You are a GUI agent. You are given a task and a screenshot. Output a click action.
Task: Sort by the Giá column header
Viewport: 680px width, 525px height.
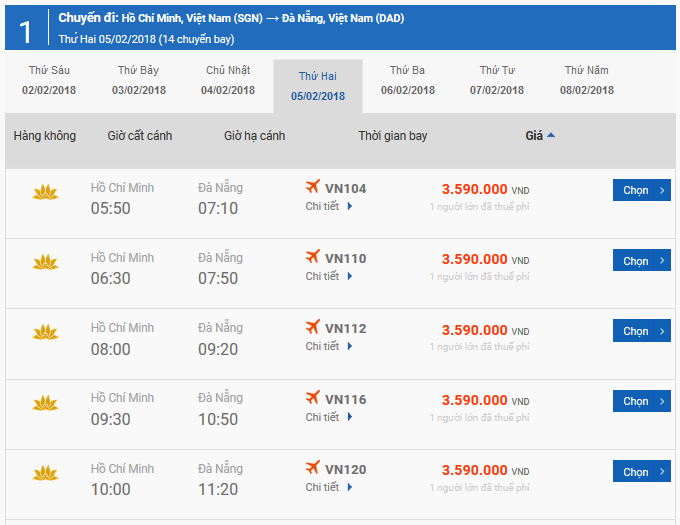coord(534,136)
